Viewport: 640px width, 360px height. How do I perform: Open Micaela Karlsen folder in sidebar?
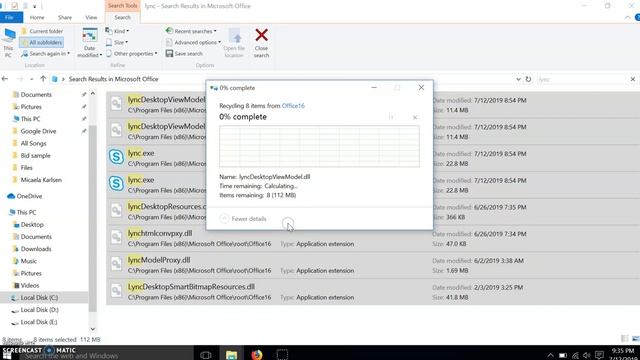[x=41, y=180]
